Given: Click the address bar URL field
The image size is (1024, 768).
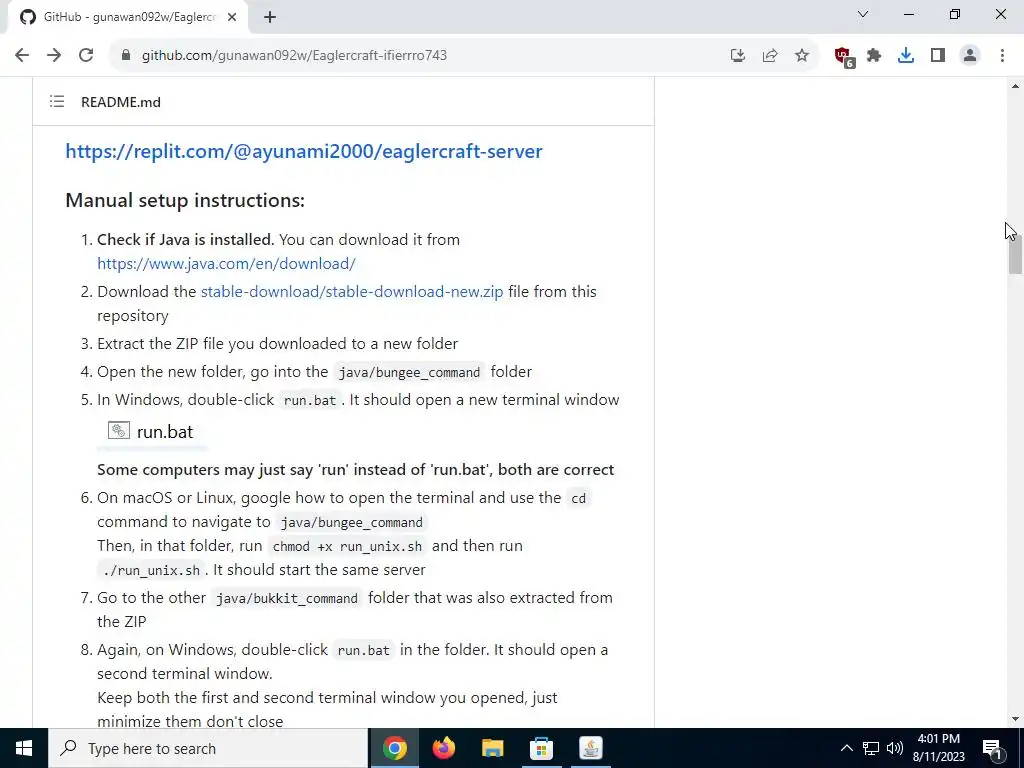Looking at the screenshot, I should (x=418, y=56).
